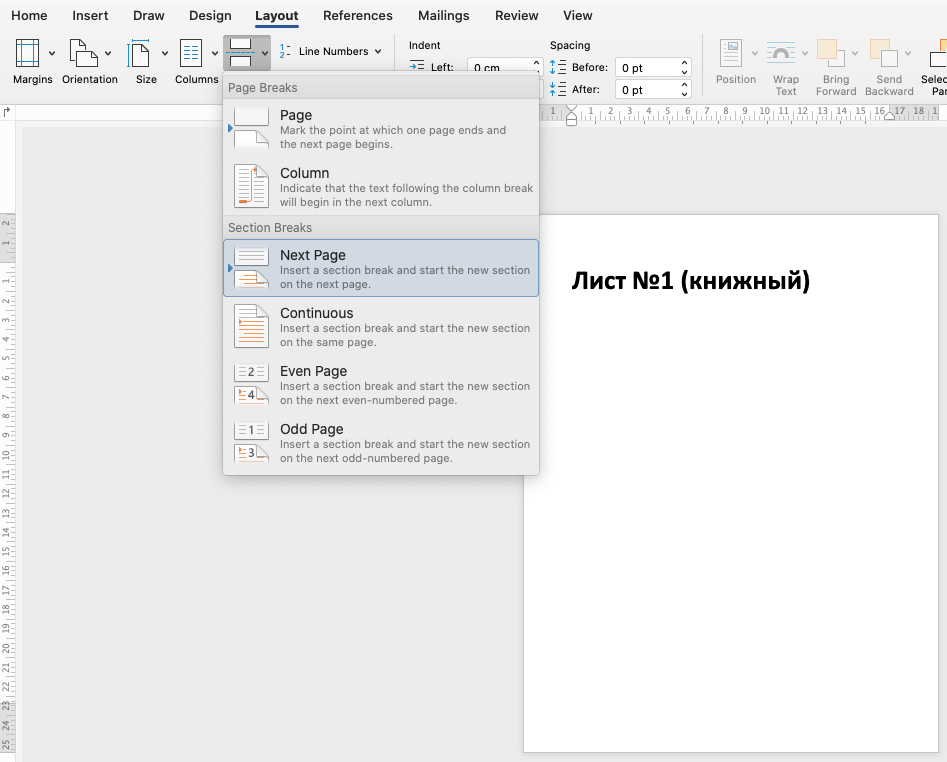Open the Draw tab

(x=149, y=16)
